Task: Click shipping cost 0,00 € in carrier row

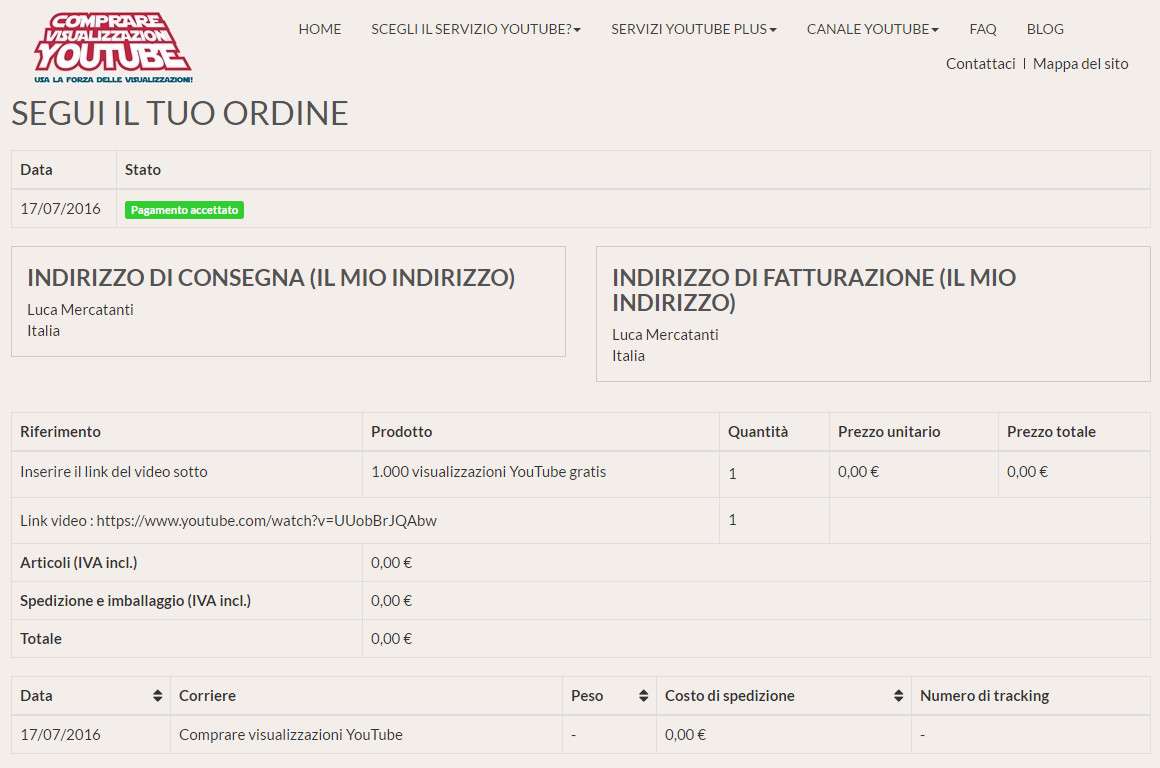Action: (685, 735)
